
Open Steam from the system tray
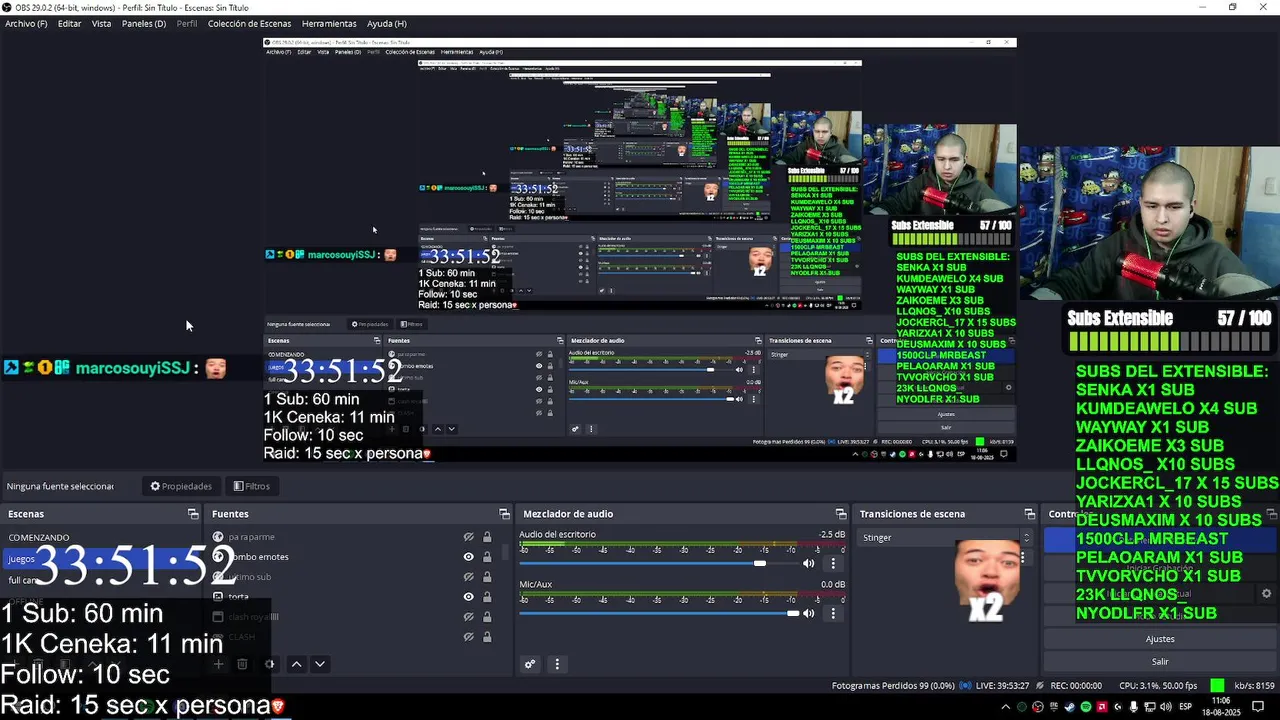[1070, 707]
